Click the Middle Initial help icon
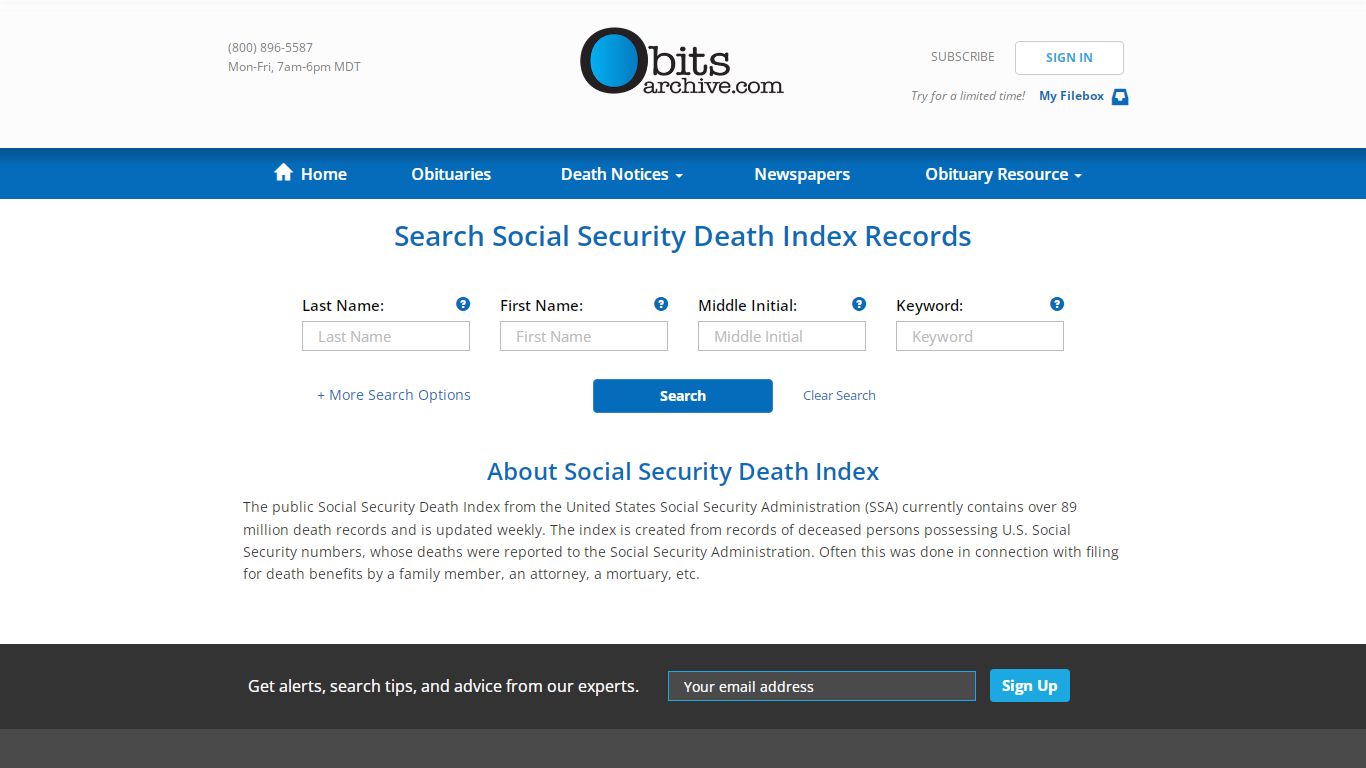 point(859,303)
